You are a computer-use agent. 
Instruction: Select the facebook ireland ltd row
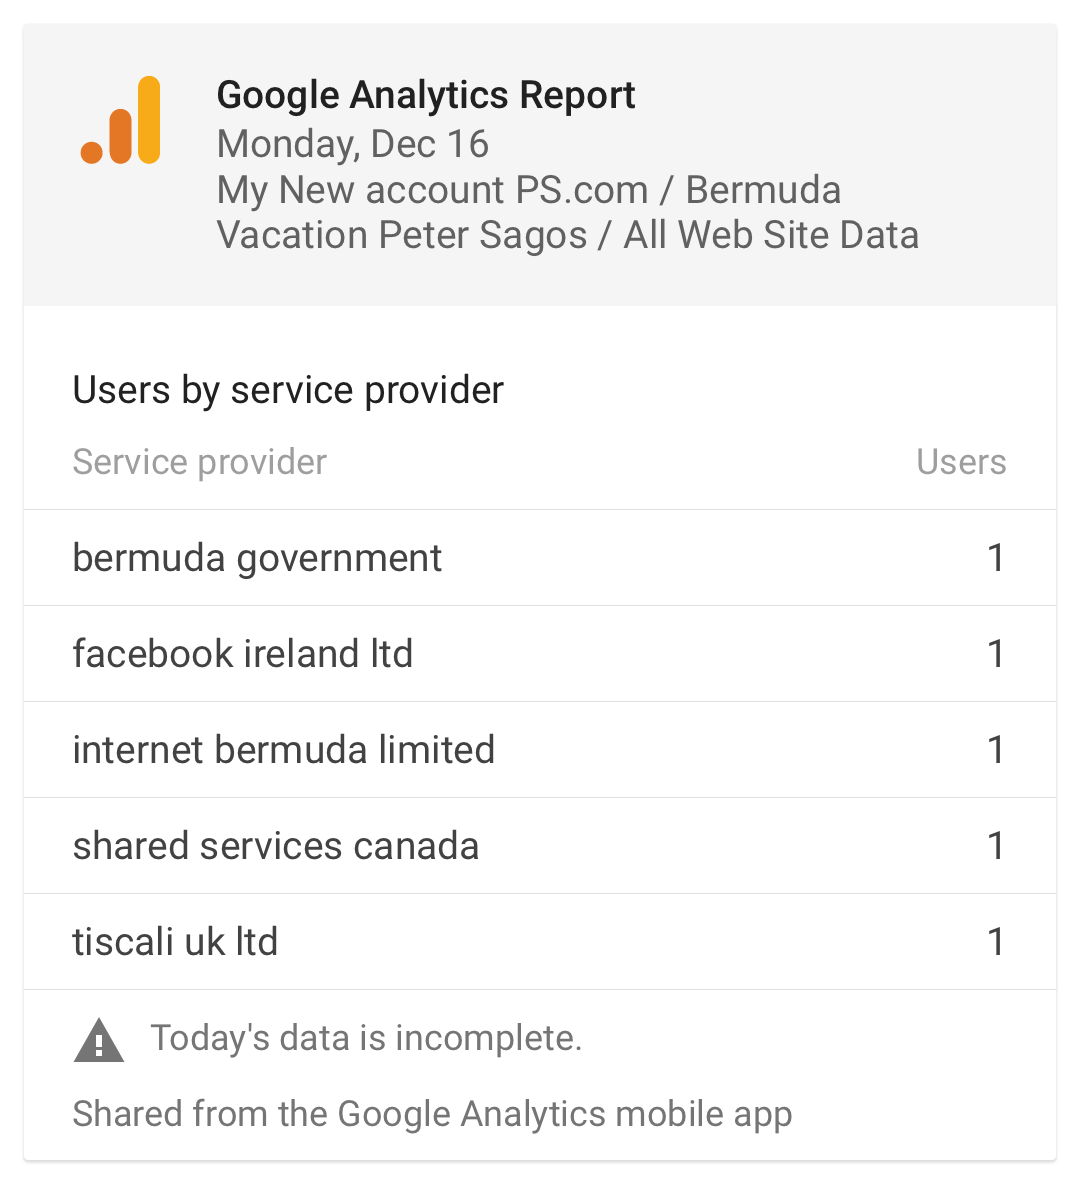pyautogui.click(x=540, y=654)
